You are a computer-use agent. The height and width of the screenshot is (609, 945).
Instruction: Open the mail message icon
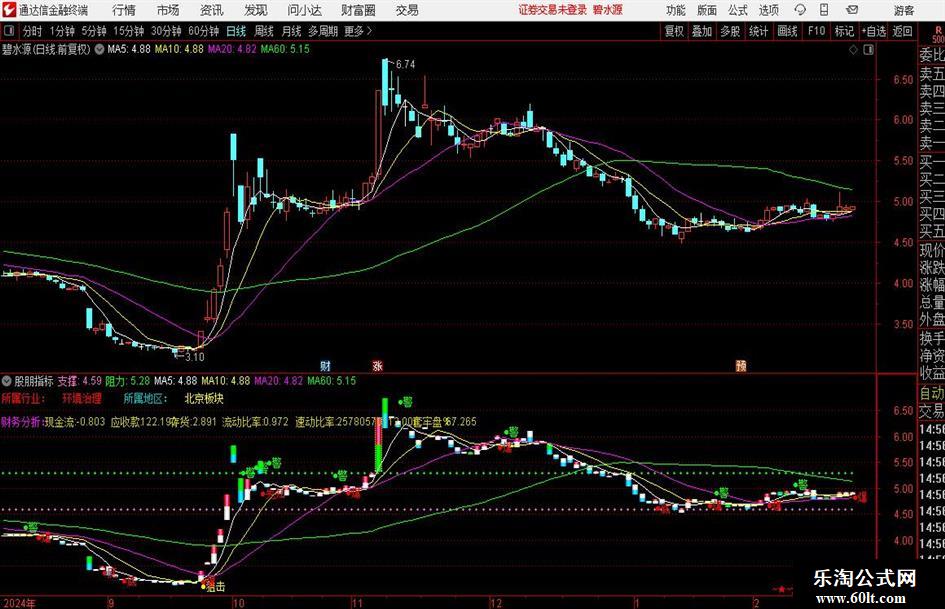coord(852,10)
